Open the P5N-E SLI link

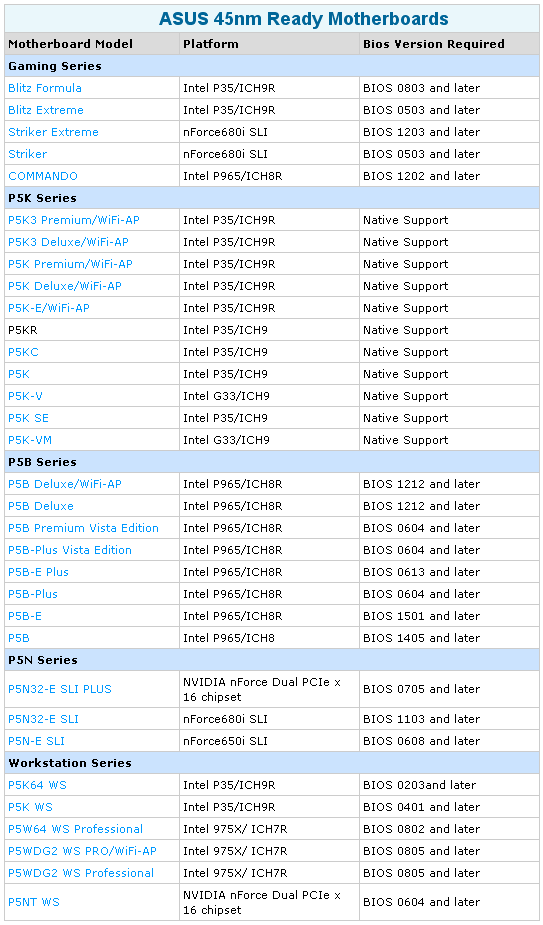tap(37, 741)
